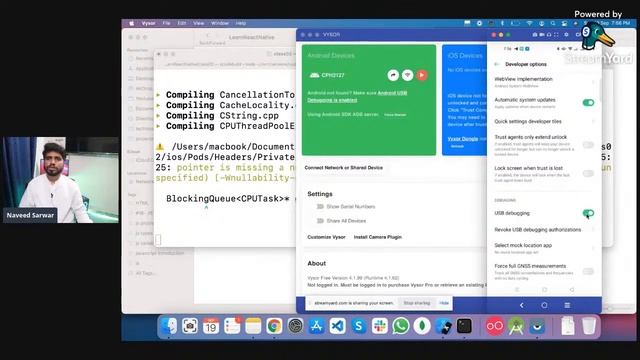Screen dimensions: 640x360
Task: Click the Android USB Debugging is enabled link
Action: (x=357, y=96)
